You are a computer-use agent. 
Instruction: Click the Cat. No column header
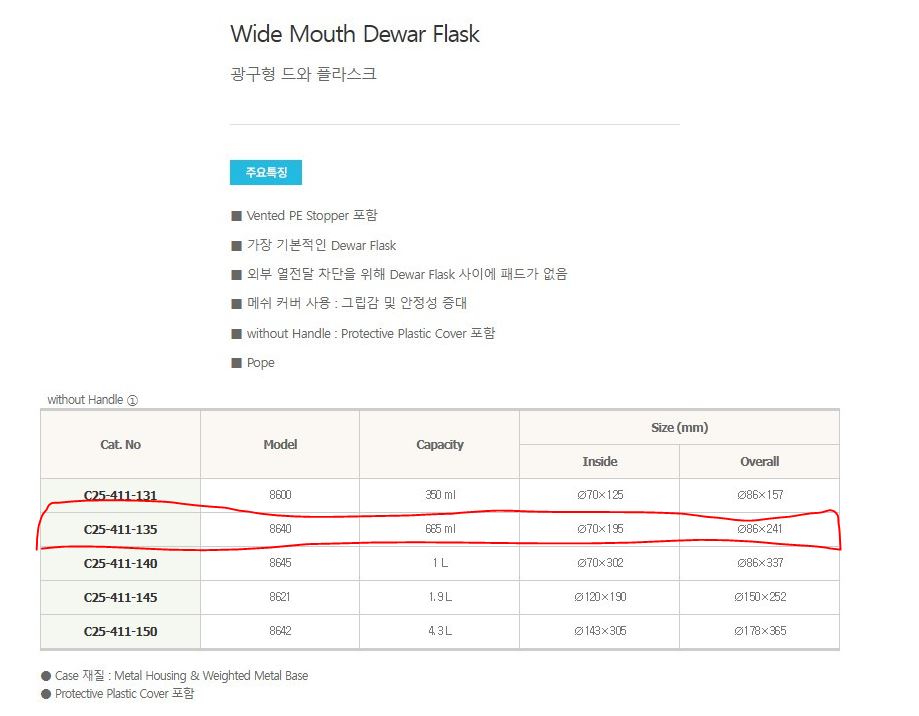pyautogui.click(x=120, y=444)
